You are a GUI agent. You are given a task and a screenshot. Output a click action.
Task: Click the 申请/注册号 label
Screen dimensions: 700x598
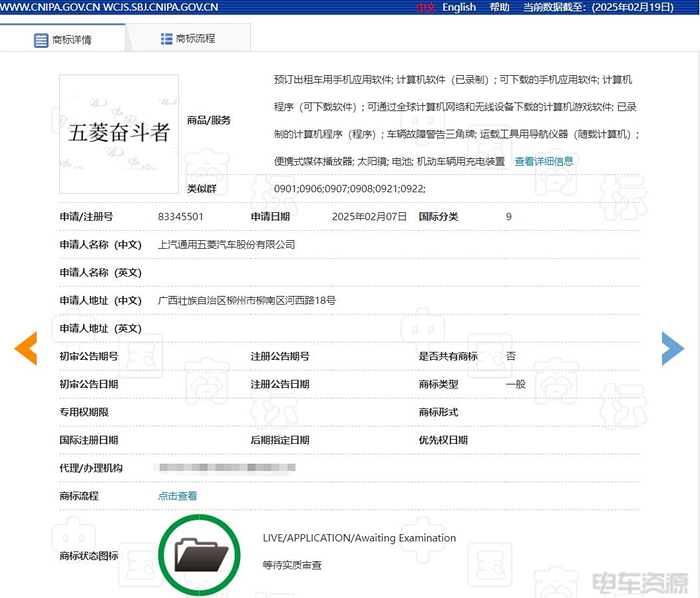pos(86,217)
